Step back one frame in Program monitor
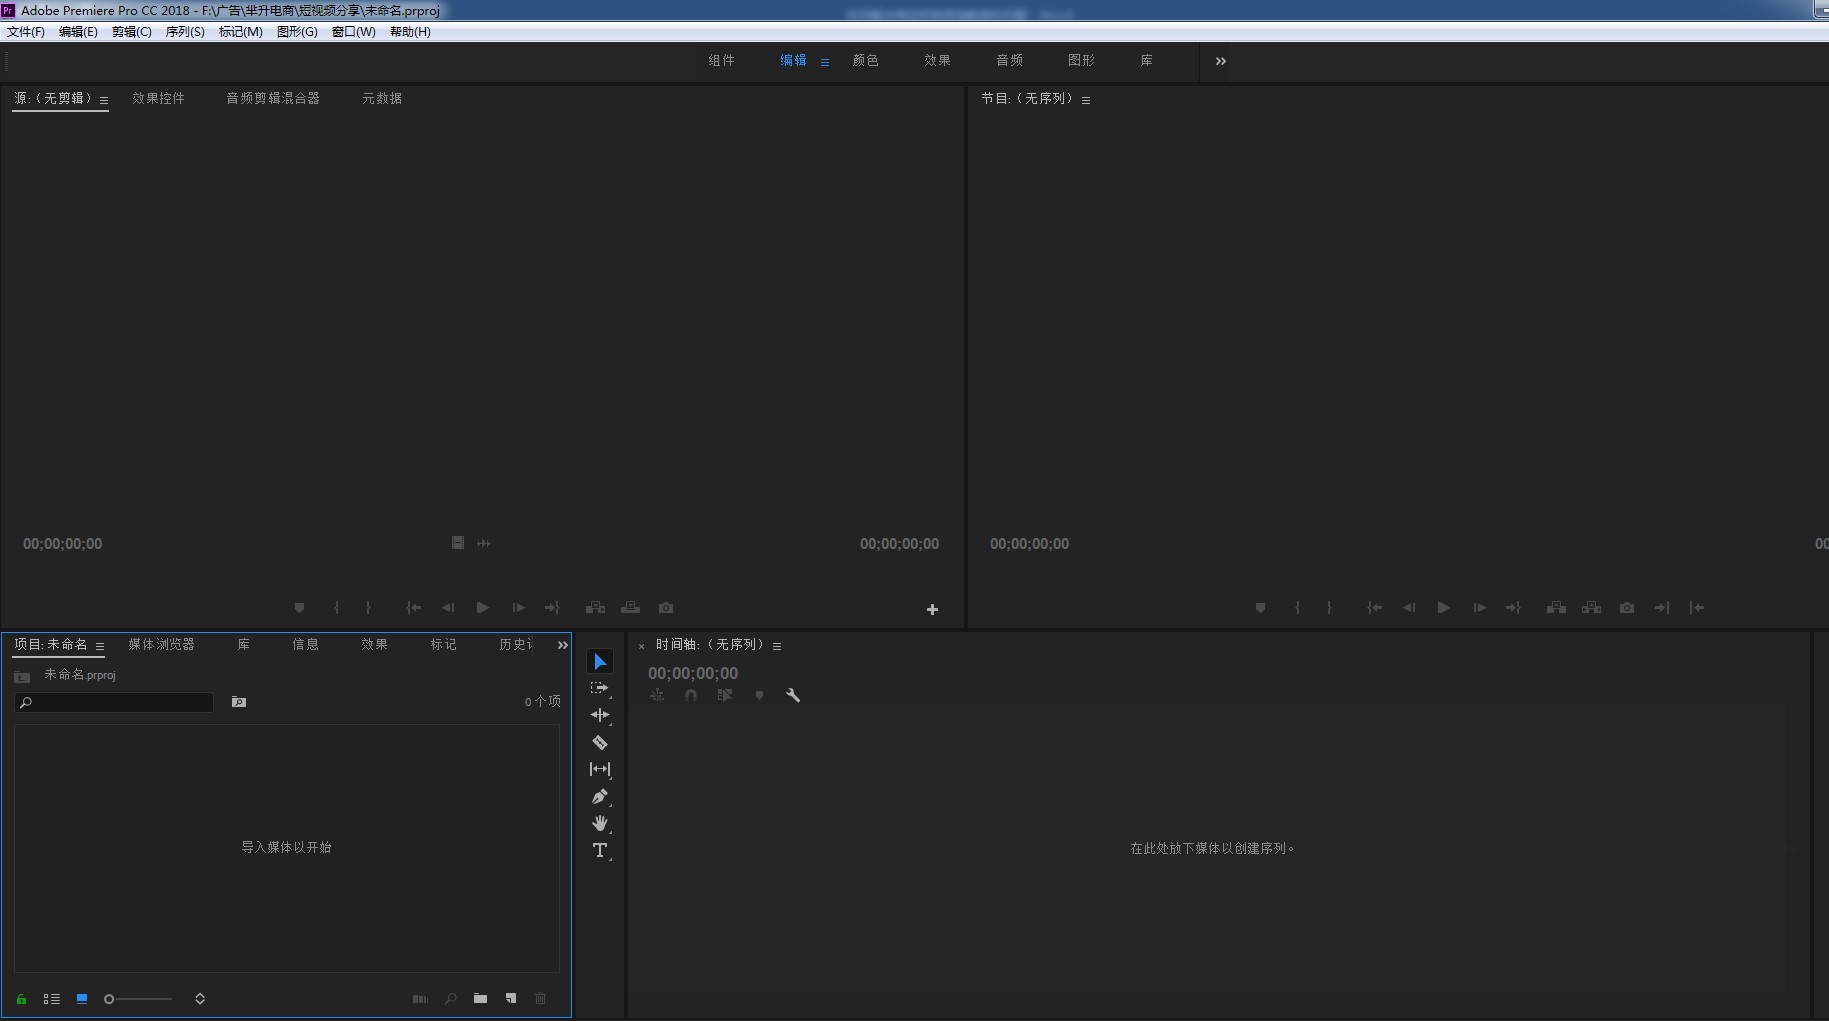Viewport: 1829px width, 1021px height. [1409, 608]
